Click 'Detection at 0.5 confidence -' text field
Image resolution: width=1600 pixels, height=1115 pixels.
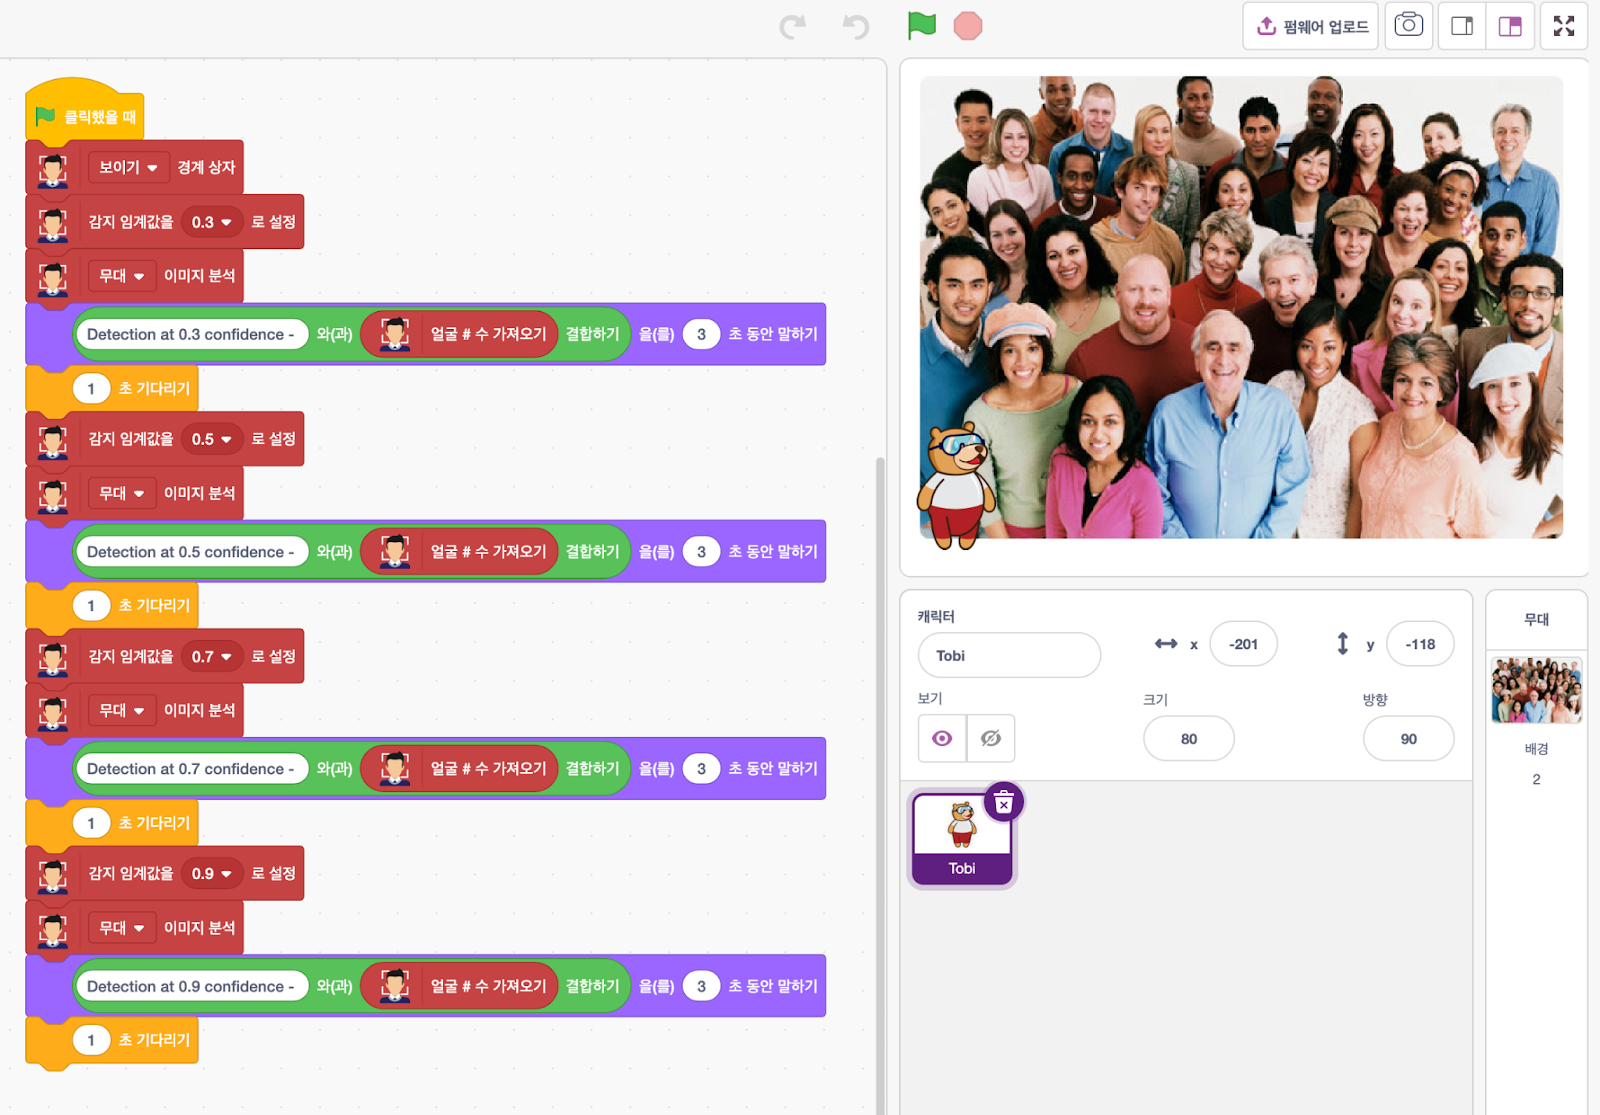(191, 551)
